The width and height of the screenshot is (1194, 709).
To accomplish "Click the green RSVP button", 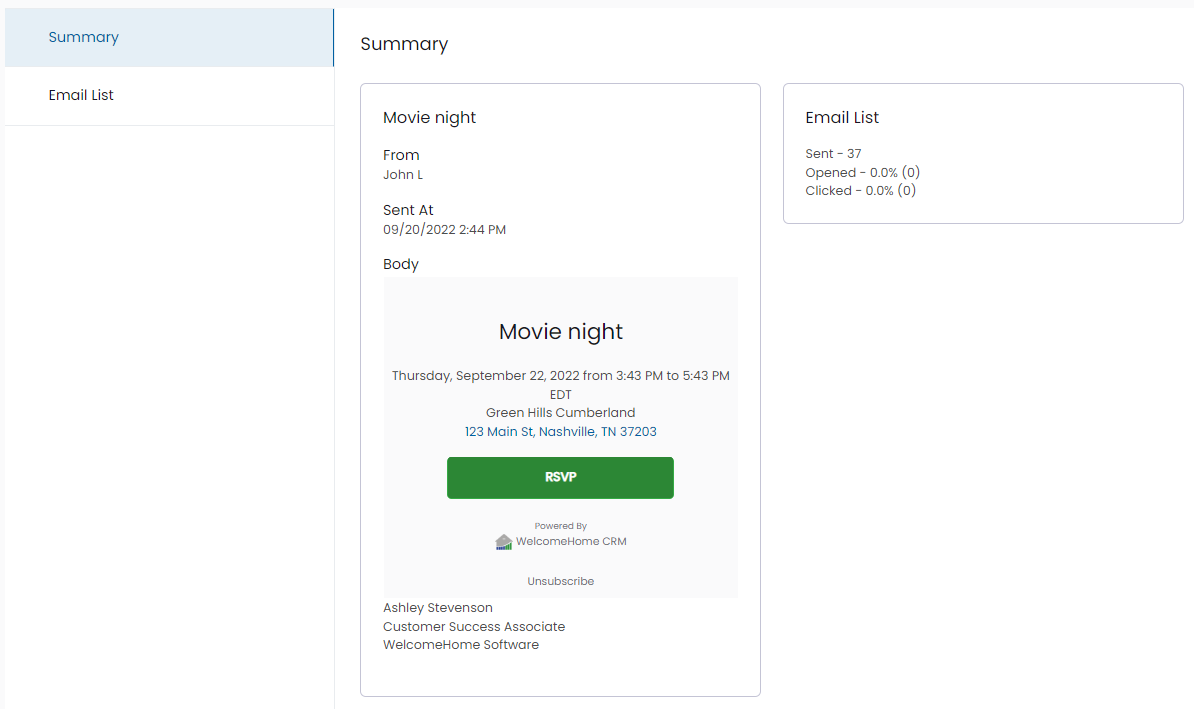I will pos(560,477).
